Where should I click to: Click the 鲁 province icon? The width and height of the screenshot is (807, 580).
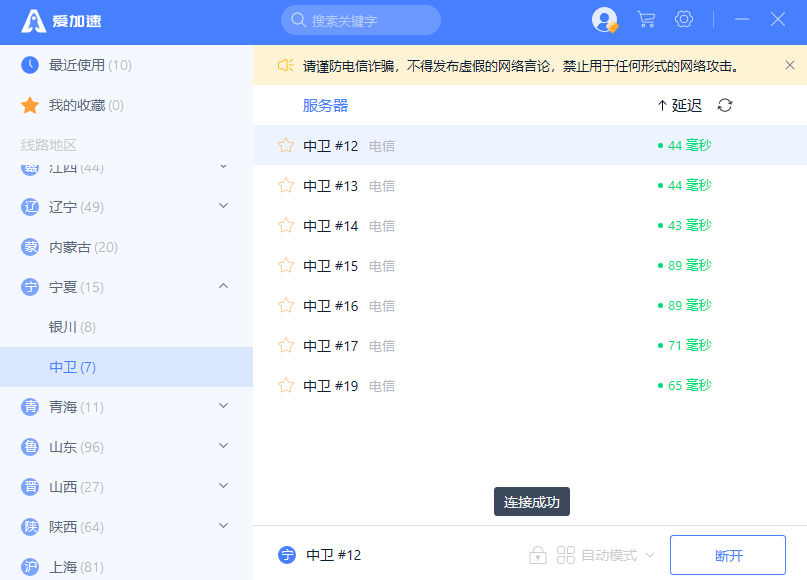point(30,447)
